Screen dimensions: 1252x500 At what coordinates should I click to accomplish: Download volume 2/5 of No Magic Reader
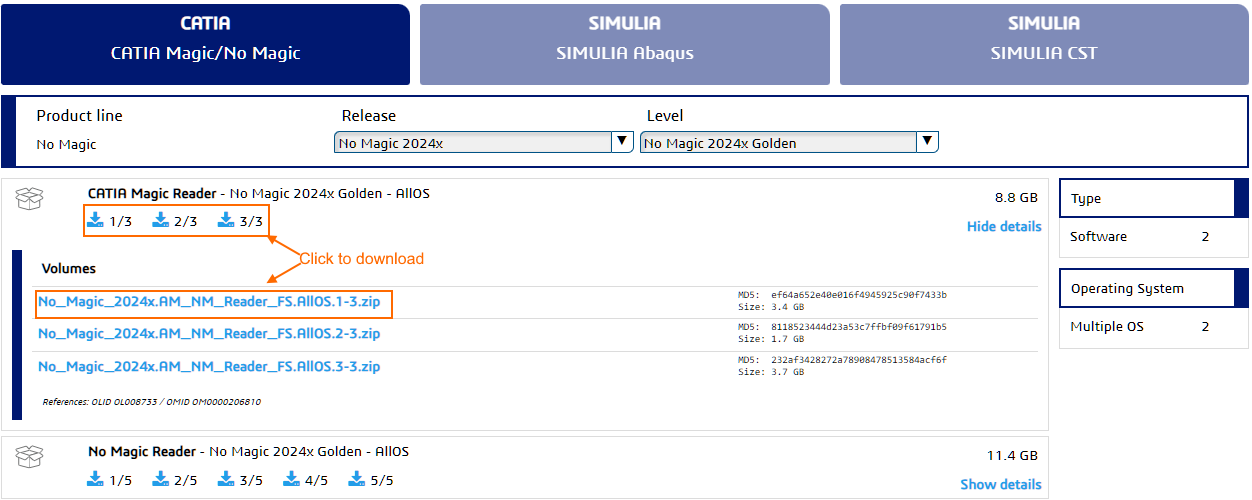coord(175,480)
